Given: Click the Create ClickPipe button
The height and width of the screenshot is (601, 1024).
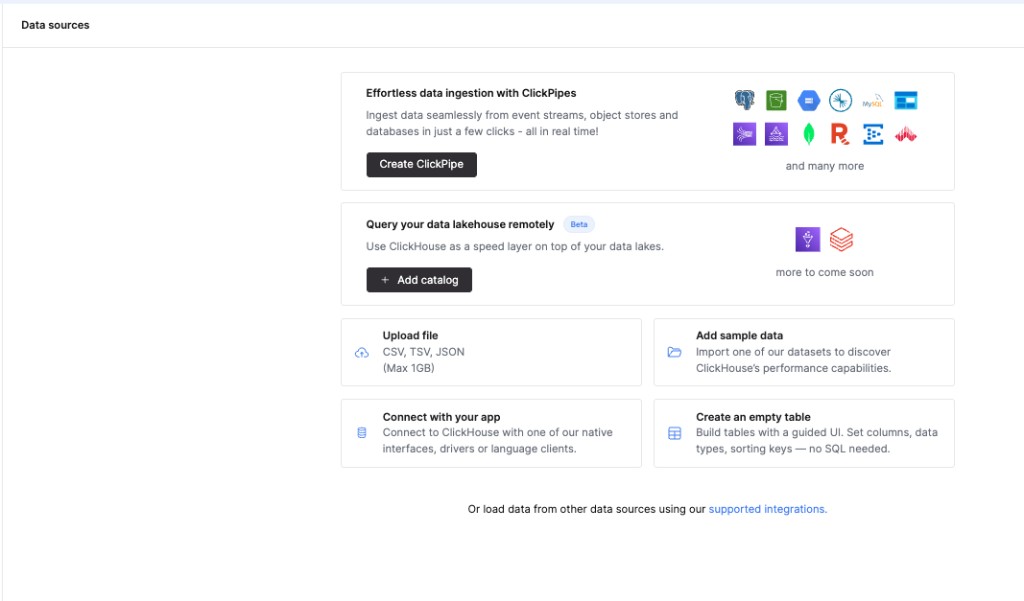Looking at the screenshot, I should coord(421,164).
